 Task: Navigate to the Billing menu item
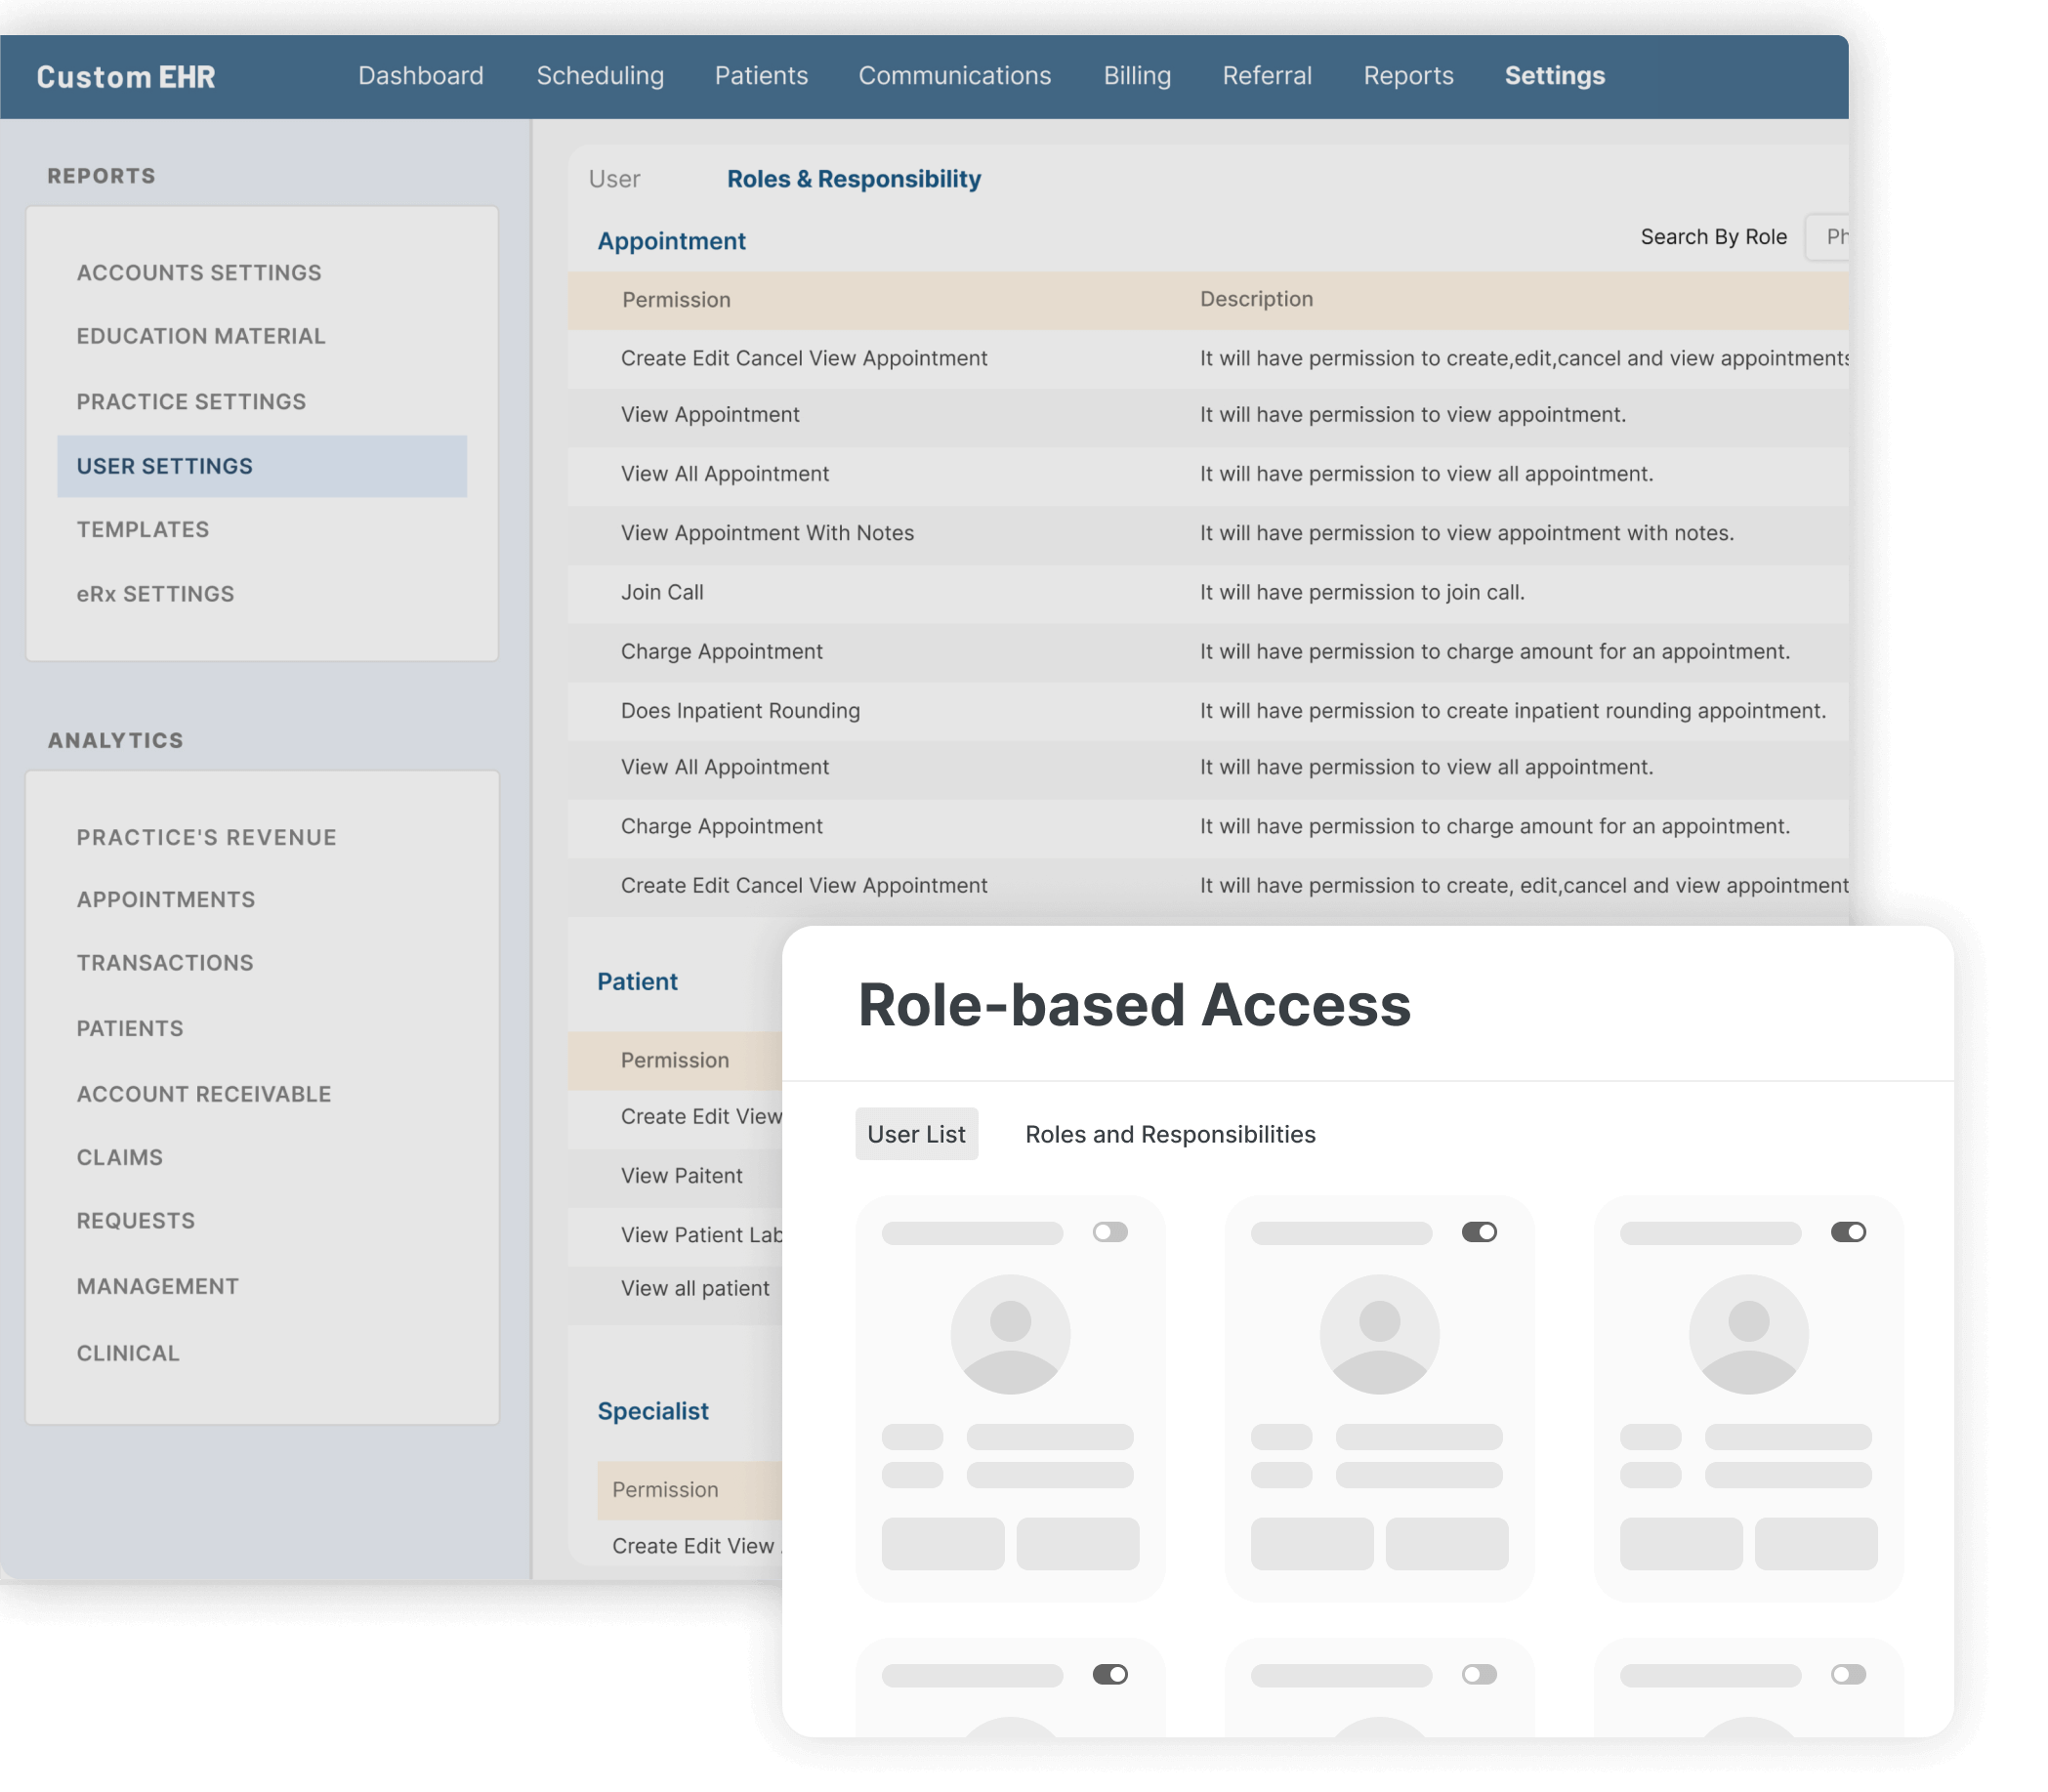pos(1137,76)
